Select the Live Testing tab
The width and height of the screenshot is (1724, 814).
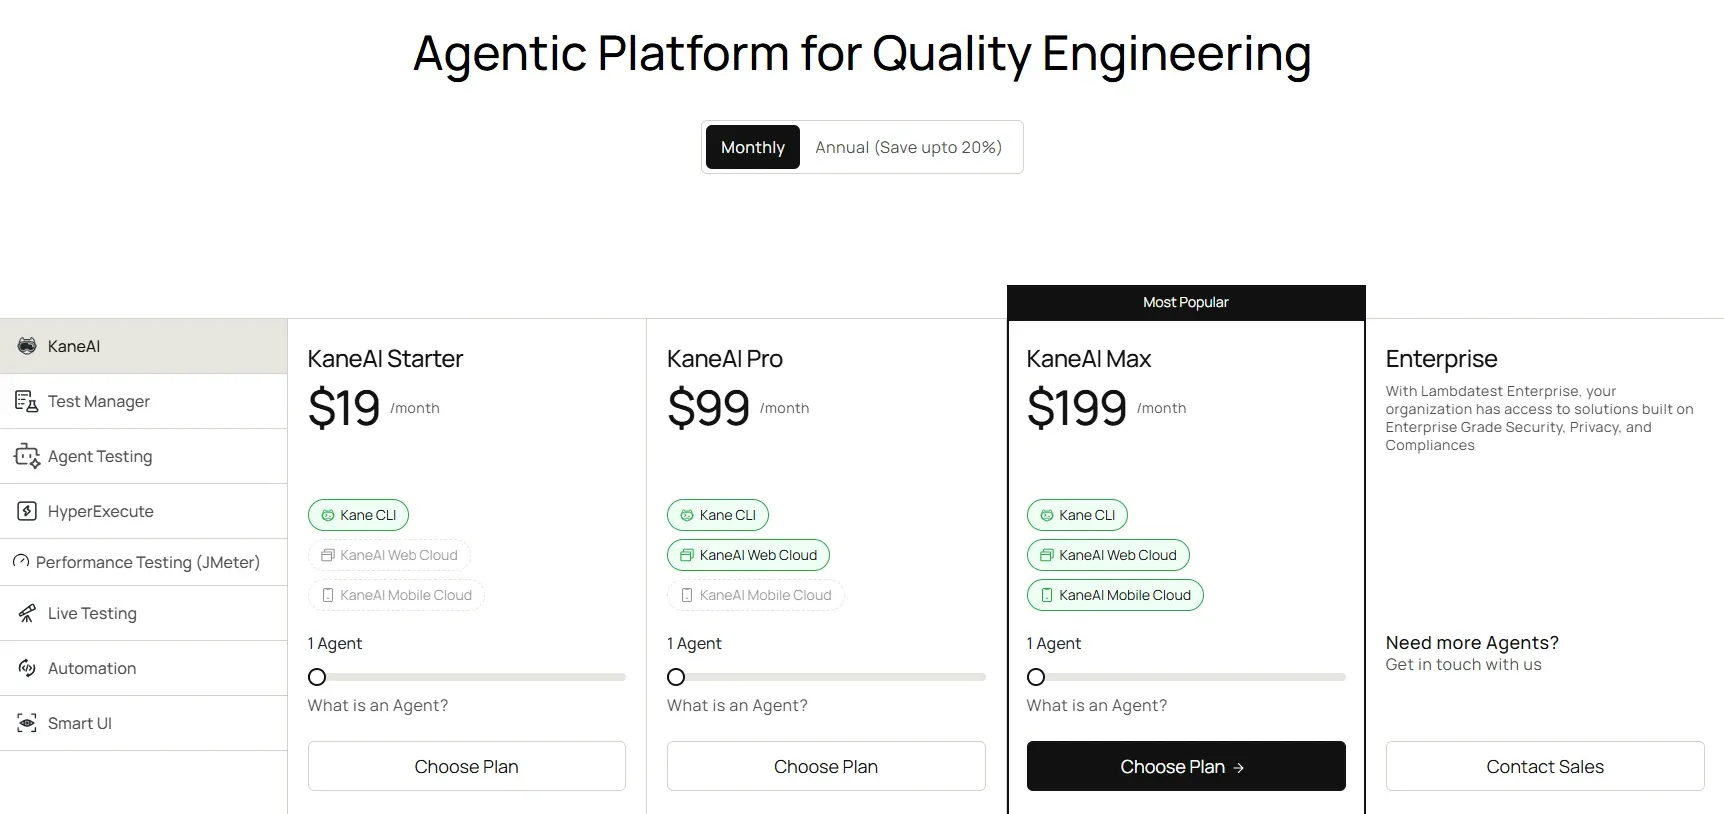point(144,613)
